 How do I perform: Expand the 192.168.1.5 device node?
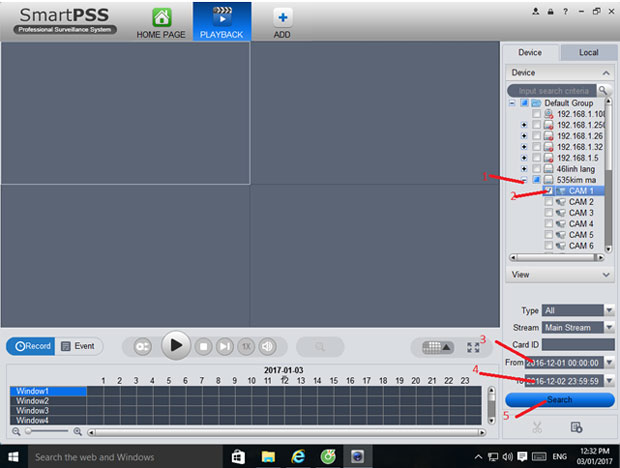(x=524, y=158)
